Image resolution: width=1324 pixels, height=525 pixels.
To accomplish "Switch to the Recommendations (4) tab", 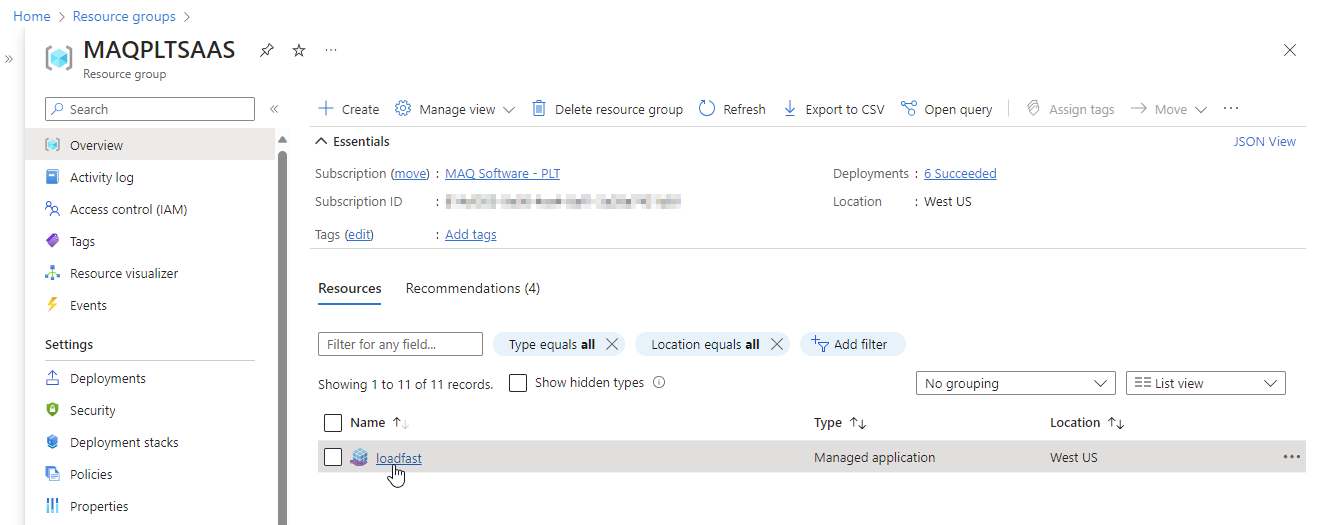I will pos(472,288).
